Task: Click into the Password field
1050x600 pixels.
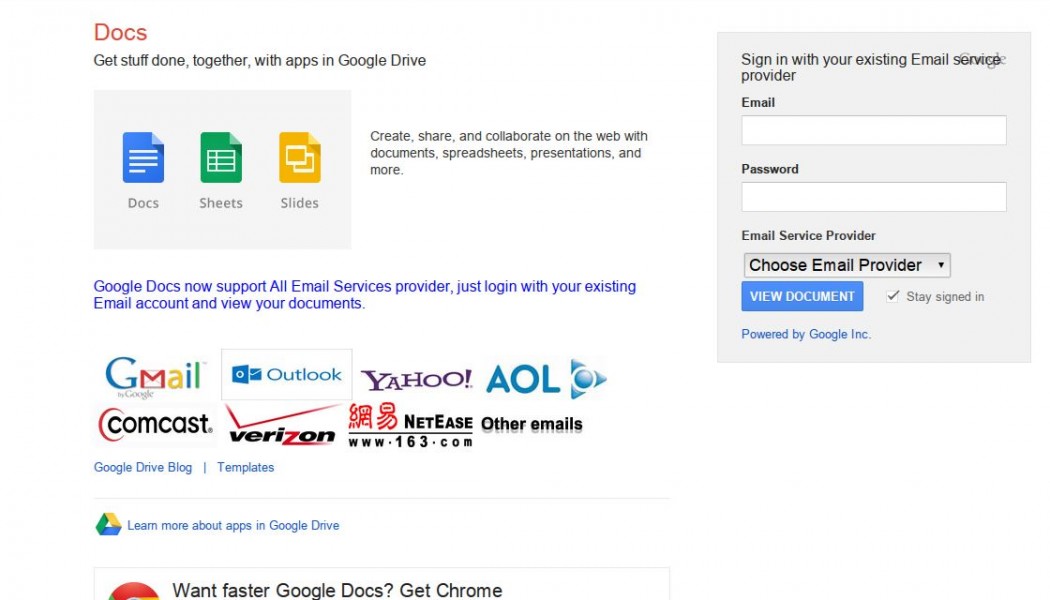Action: (x=873, y=197)
